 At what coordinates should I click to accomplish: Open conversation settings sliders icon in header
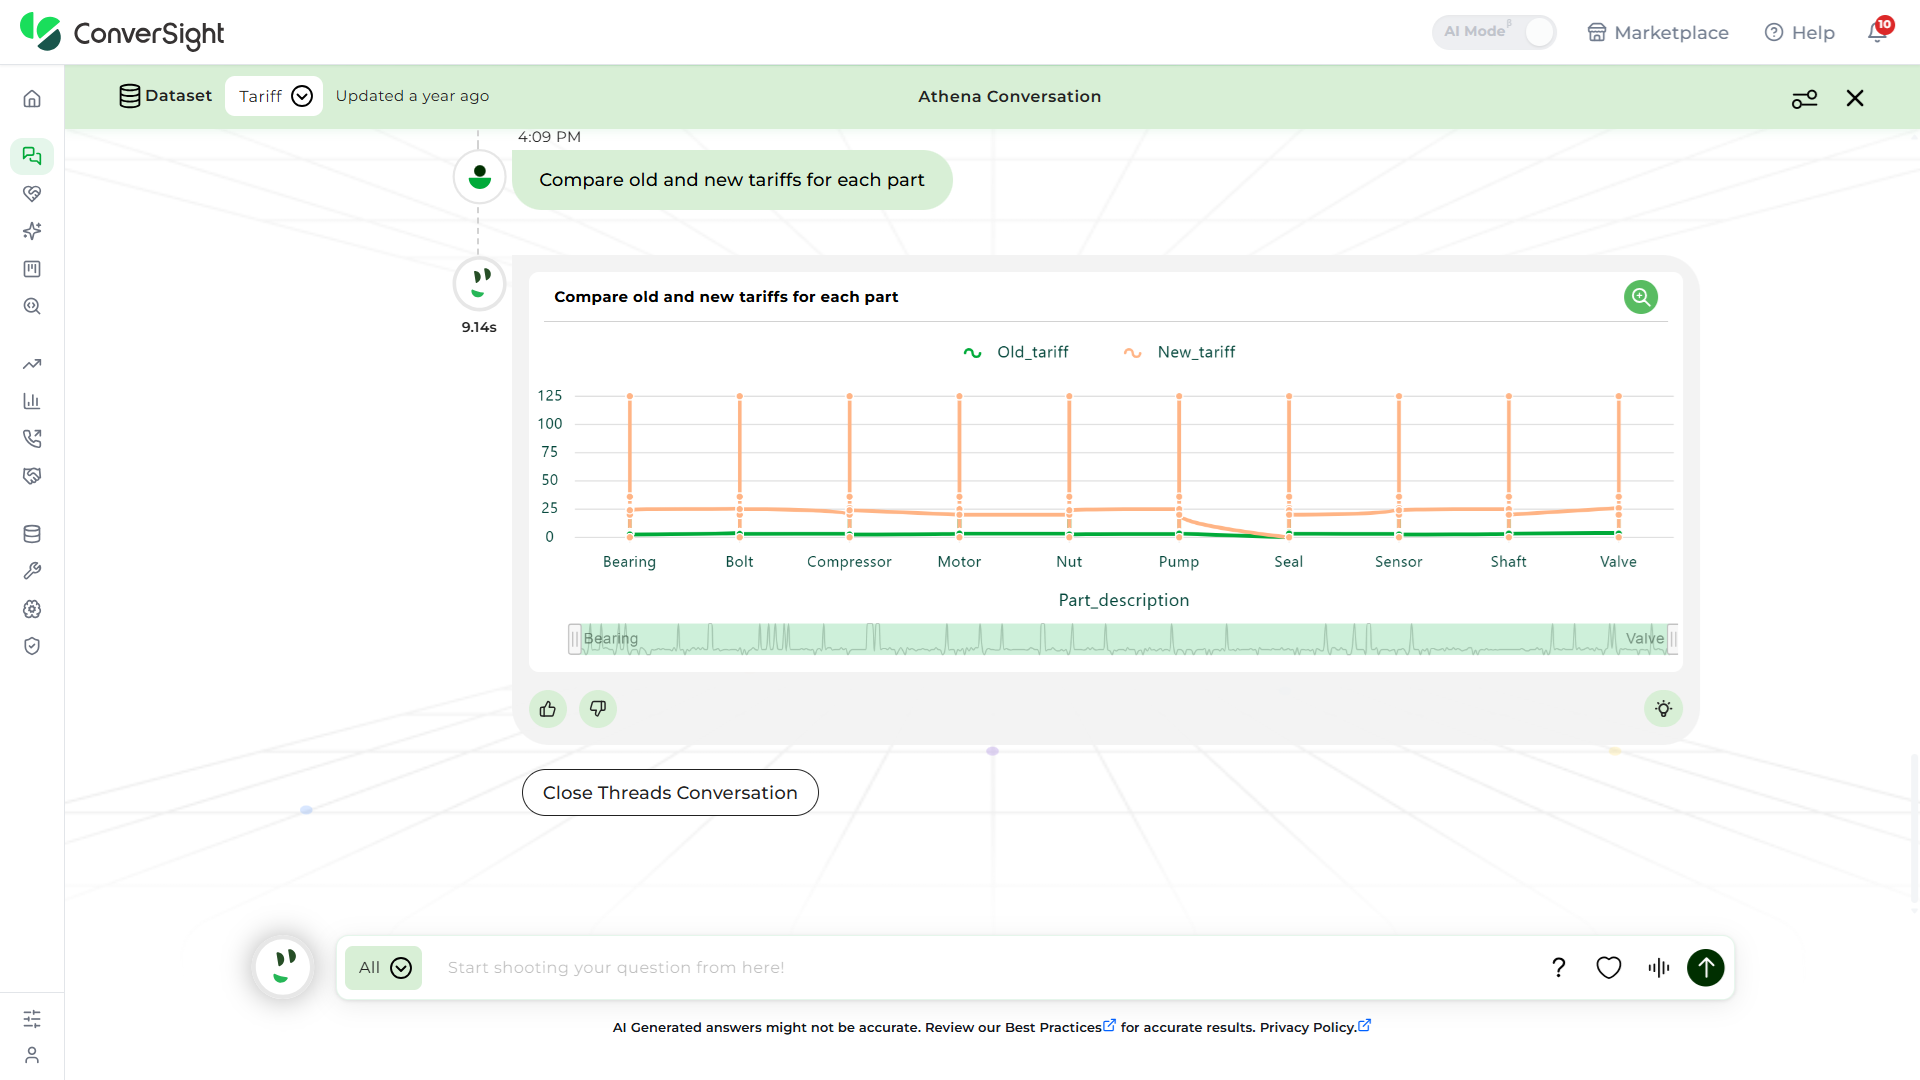point(1804,98)
